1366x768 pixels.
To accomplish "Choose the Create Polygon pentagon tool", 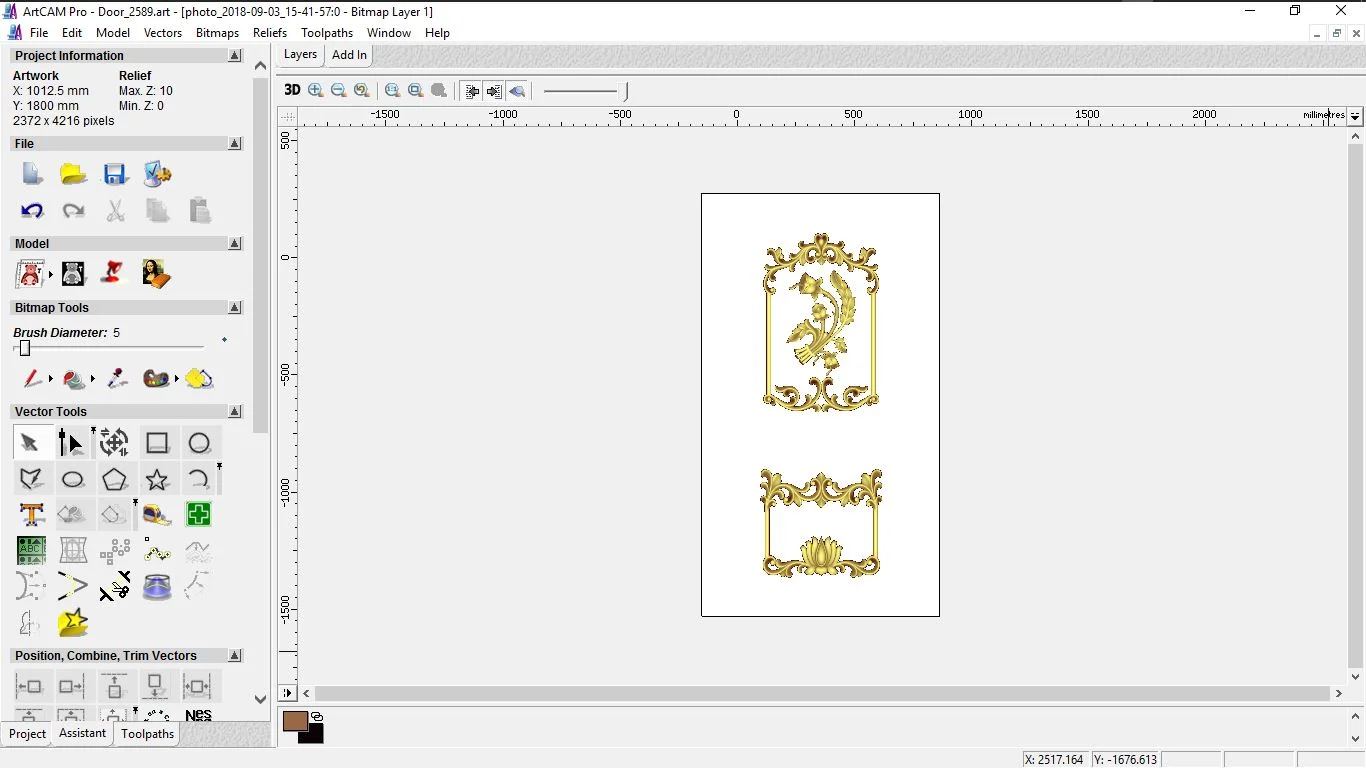I will pos(115,479).
